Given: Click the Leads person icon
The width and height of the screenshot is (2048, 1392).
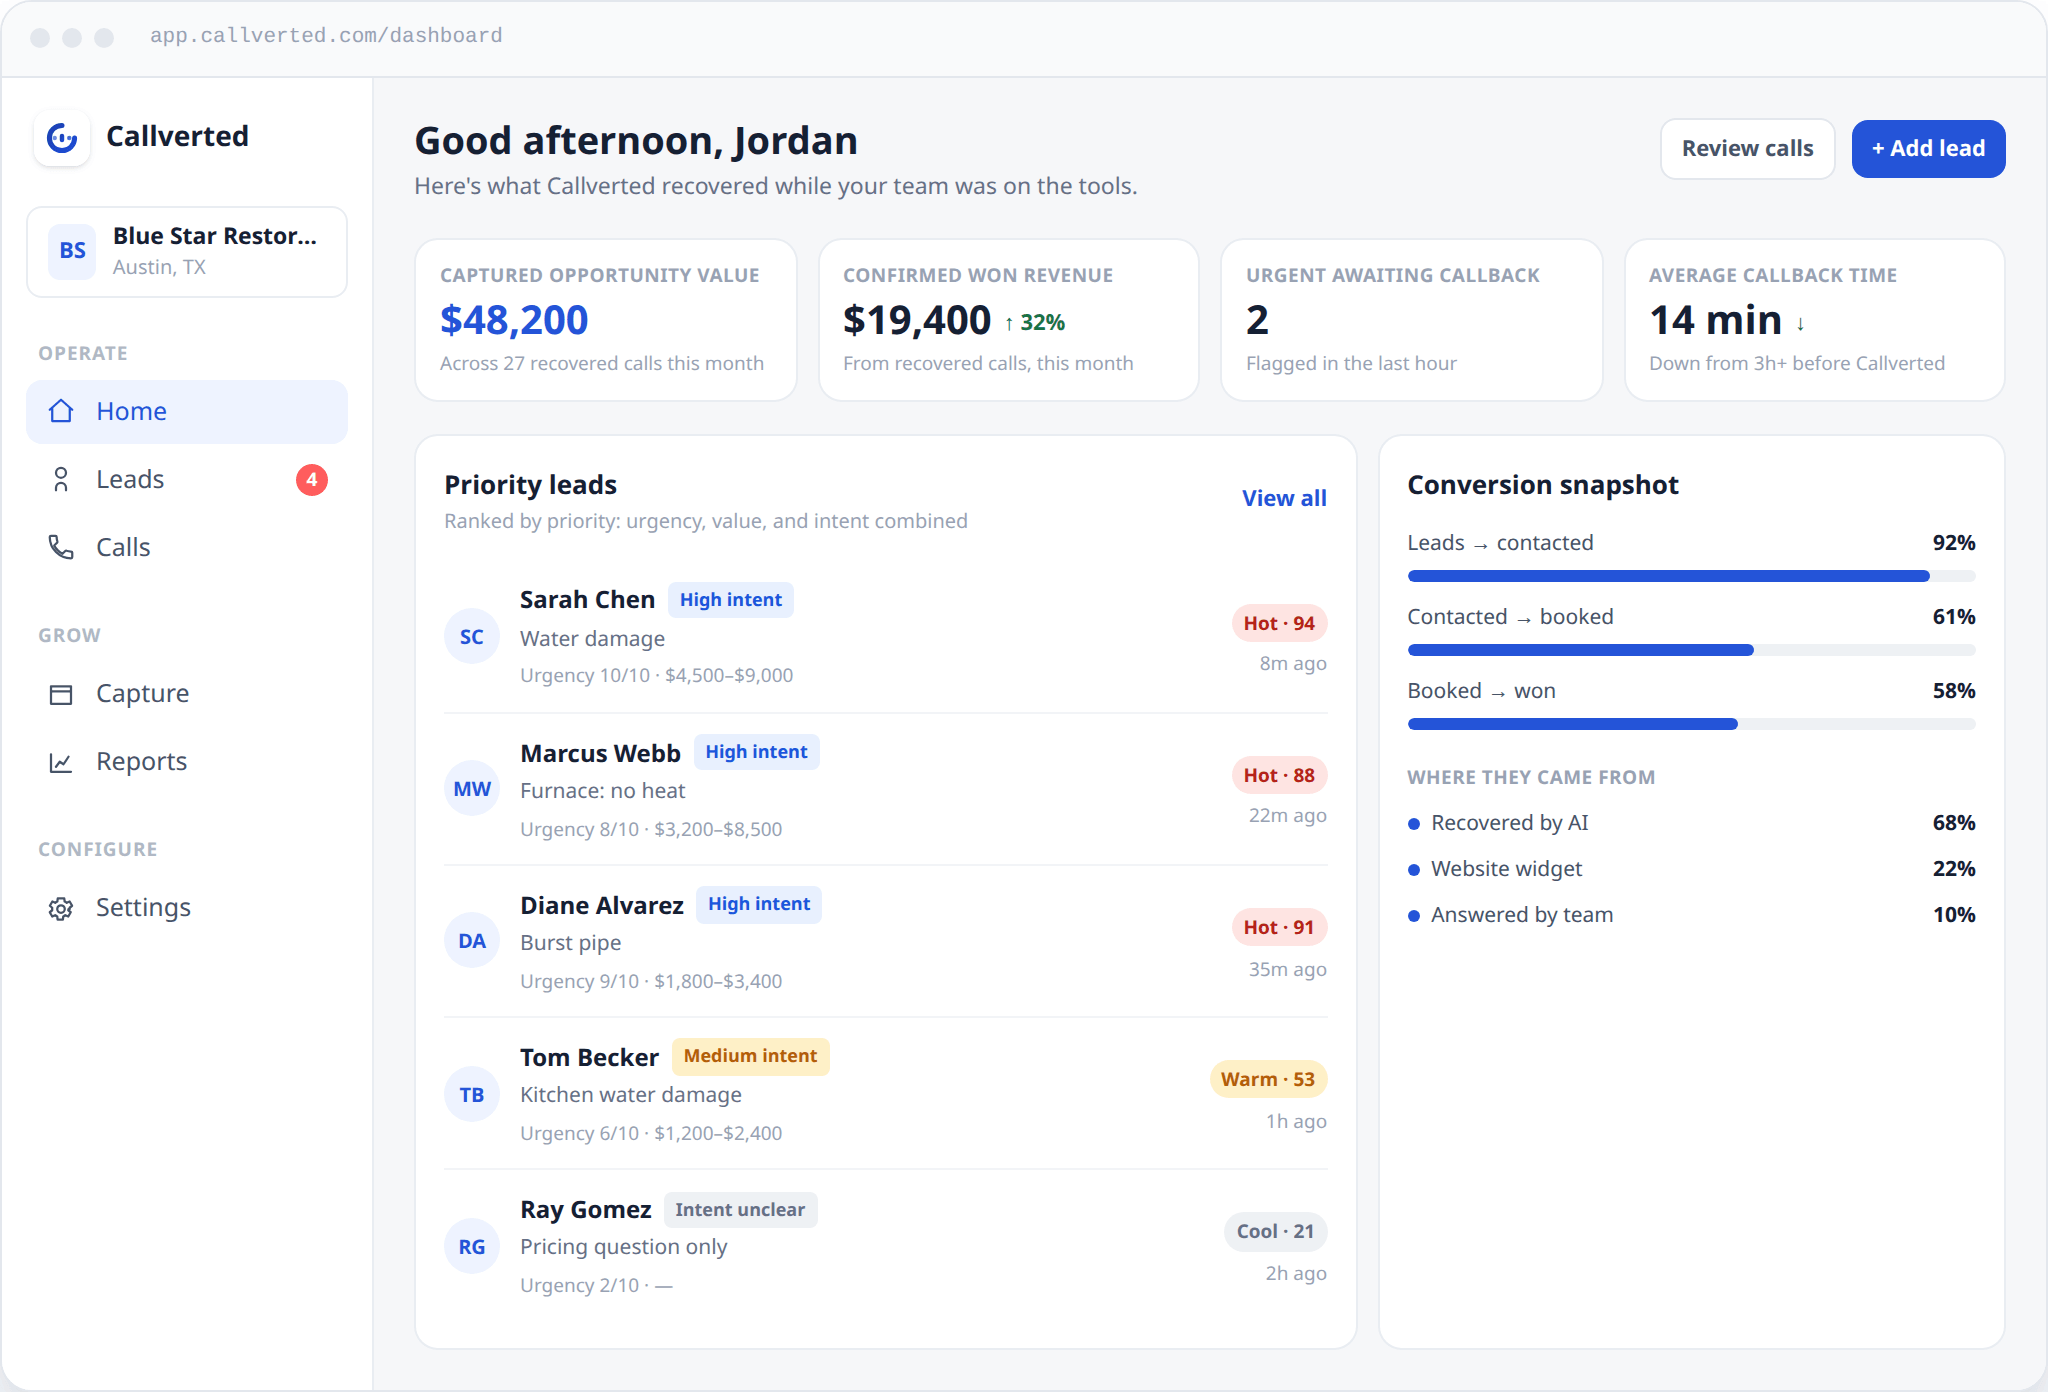Looking at the screenshot, I should point(61,479).
